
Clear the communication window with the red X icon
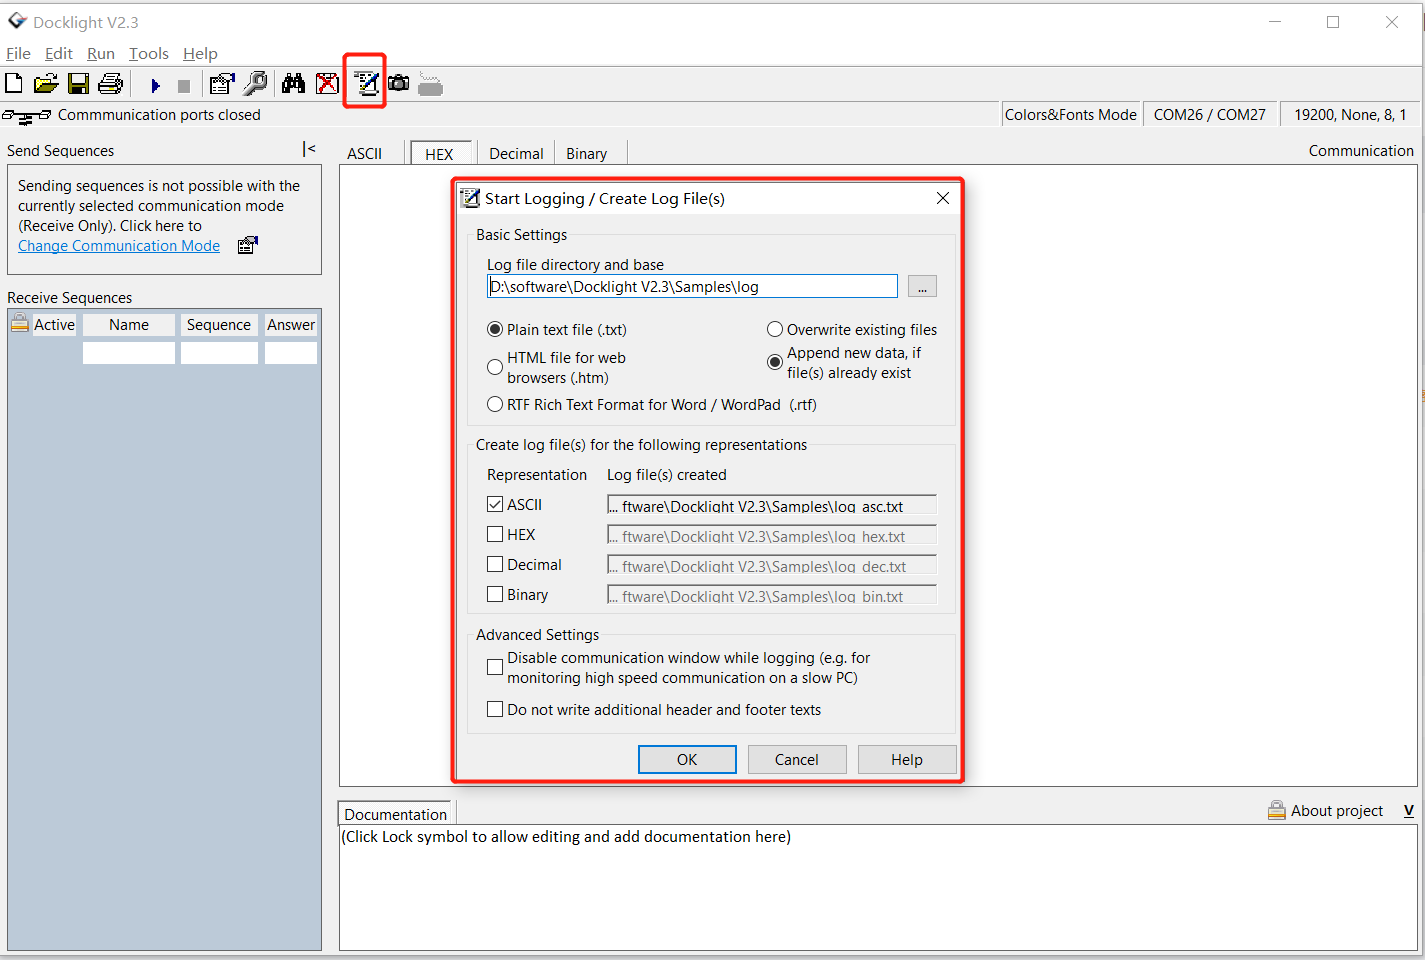(x=327, y=84)
